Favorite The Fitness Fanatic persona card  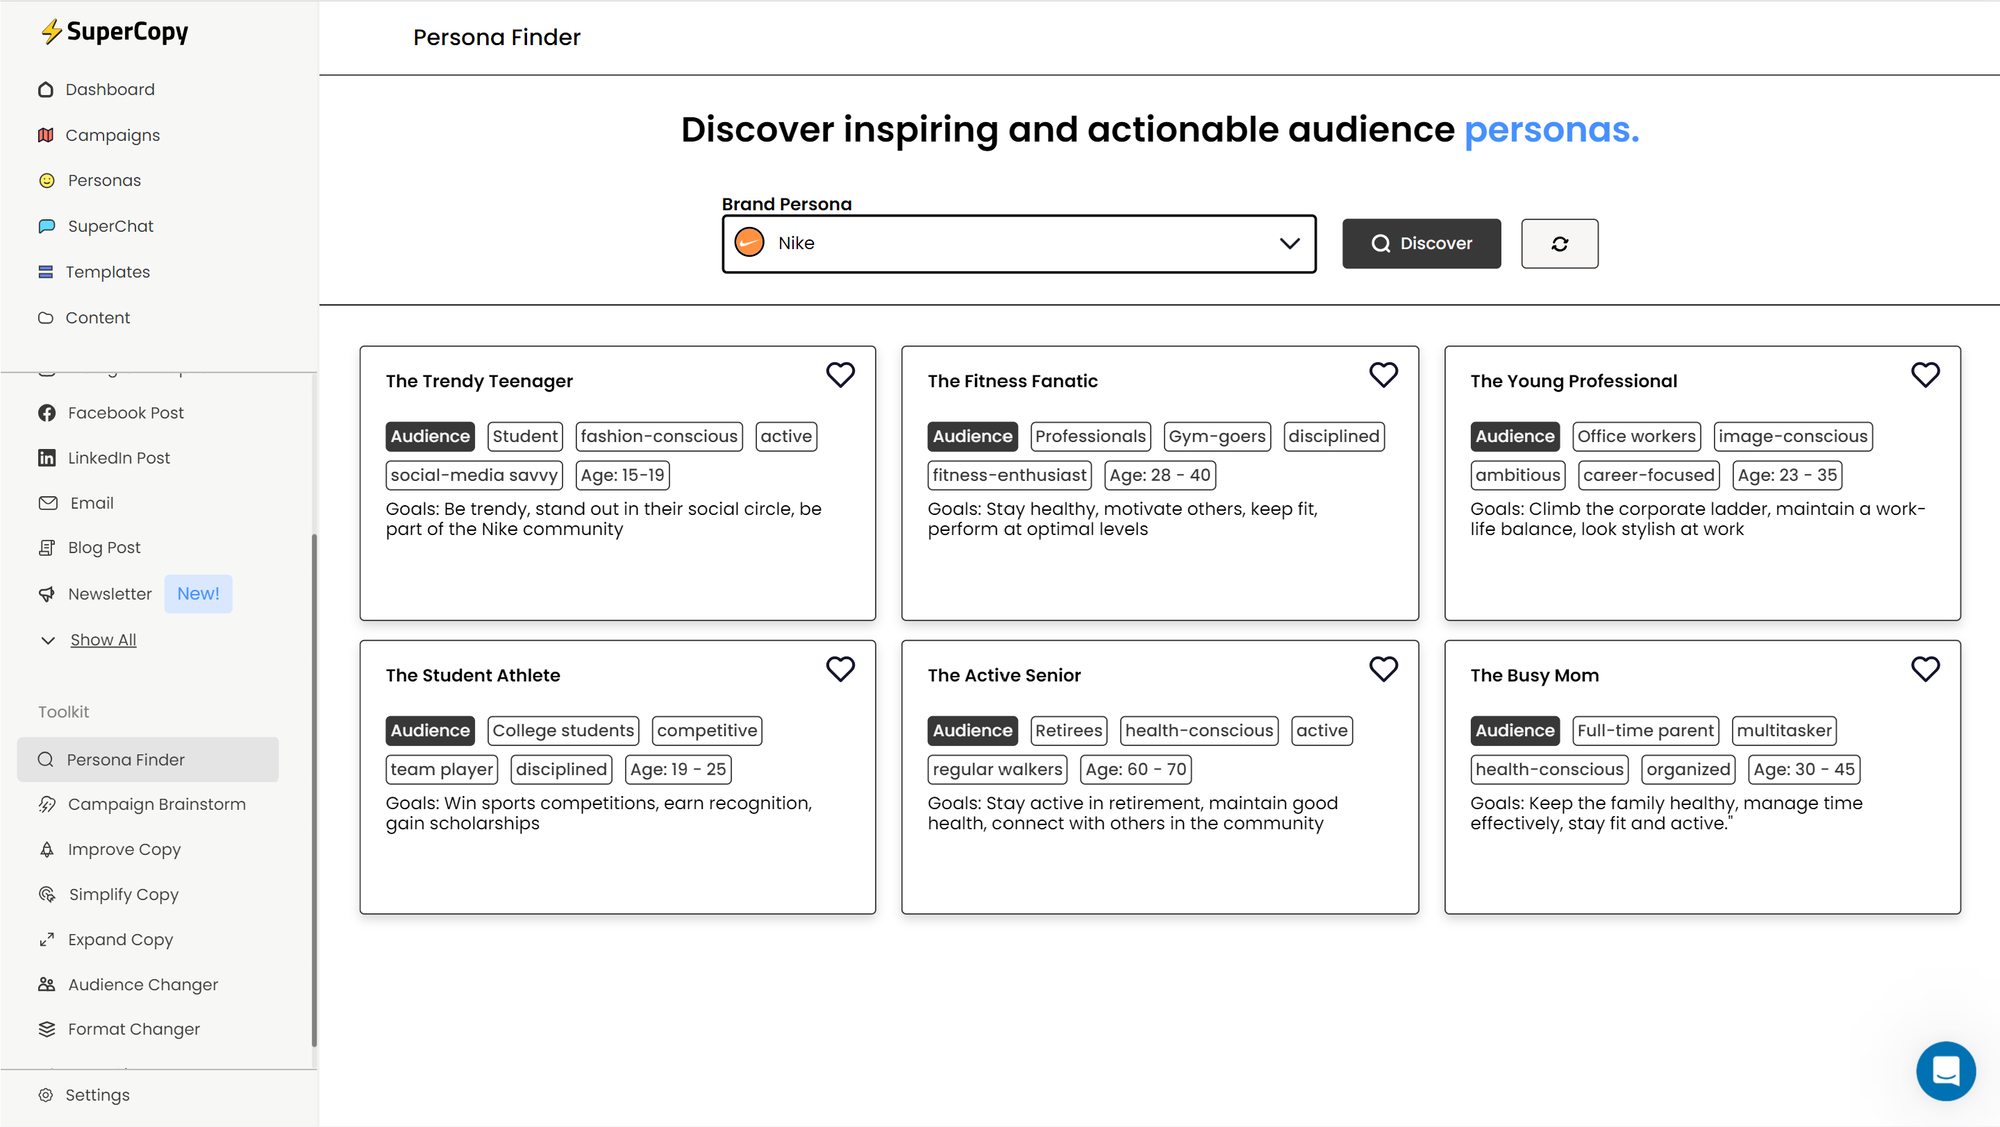pos(1383,375)
